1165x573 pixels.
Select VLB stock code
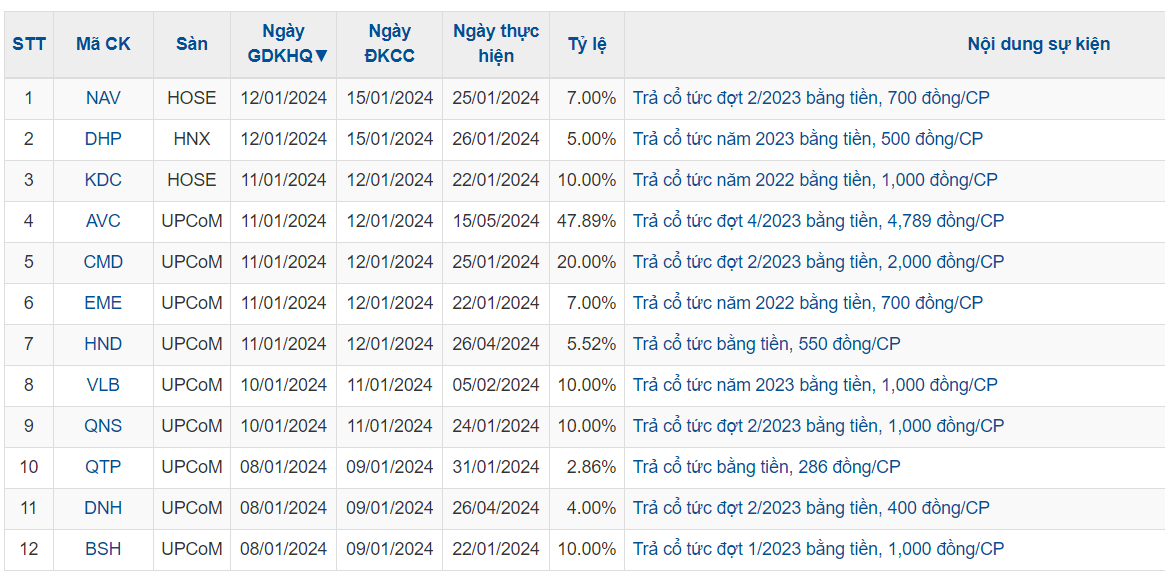pyautogui.click(x=103, y=385)
